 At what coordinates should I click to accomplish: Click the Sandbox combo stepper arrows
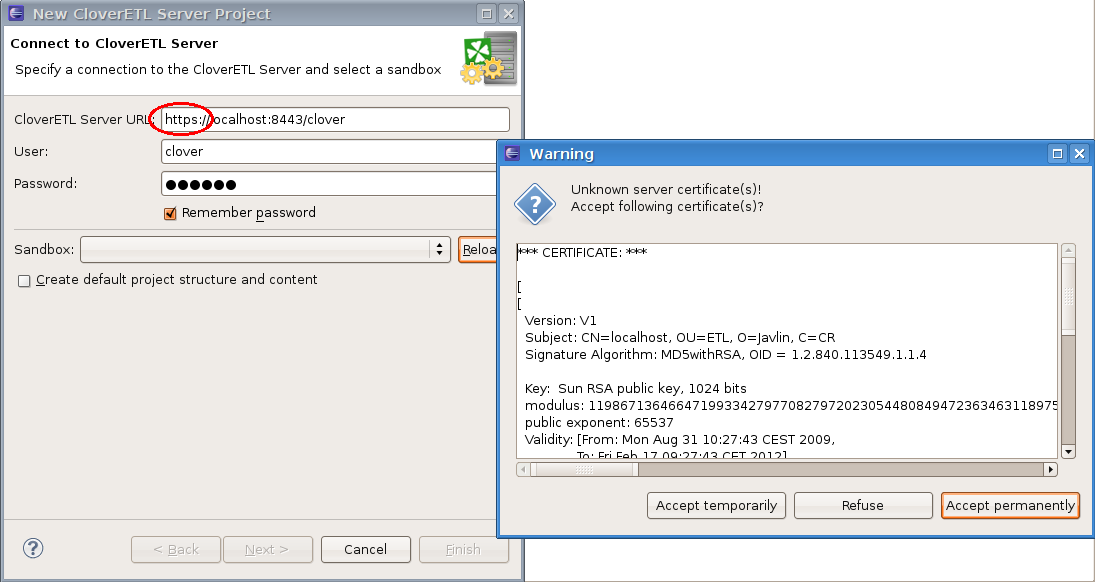[x=439, y=249]
